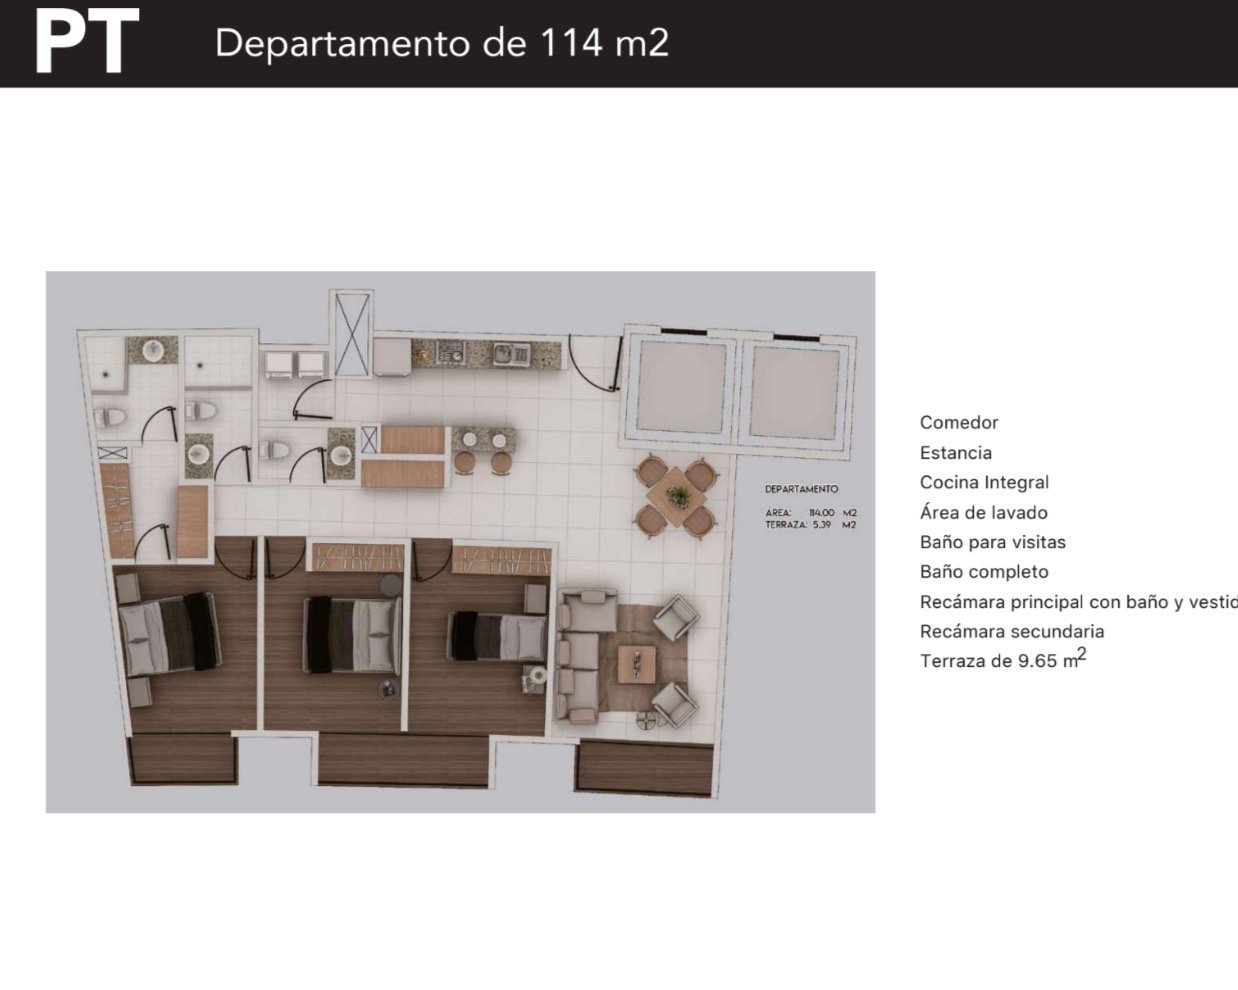Select the 'Estancia' list item
This screenshot has height=990, width=1238.
[x=955, y=452]
